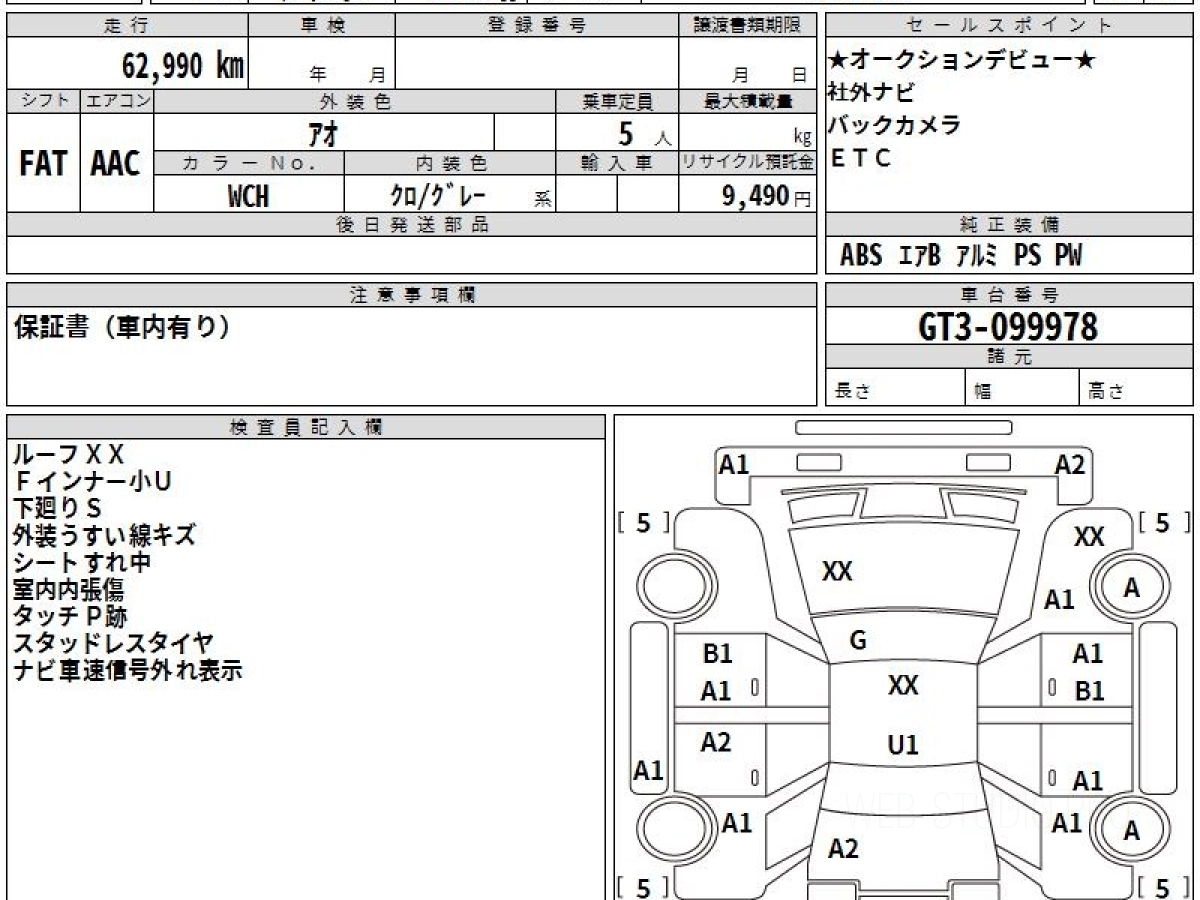The width and height of the screenshot is (1200, 900).
Task: Click the 車検 header cell
Action: coord(322,26)
